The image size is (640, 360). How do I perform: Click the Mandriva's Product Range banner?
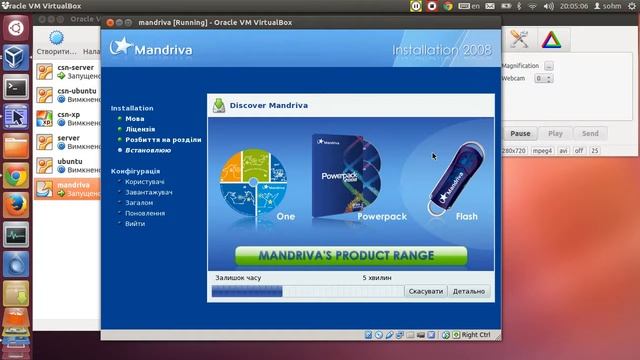tap(351, 256)
